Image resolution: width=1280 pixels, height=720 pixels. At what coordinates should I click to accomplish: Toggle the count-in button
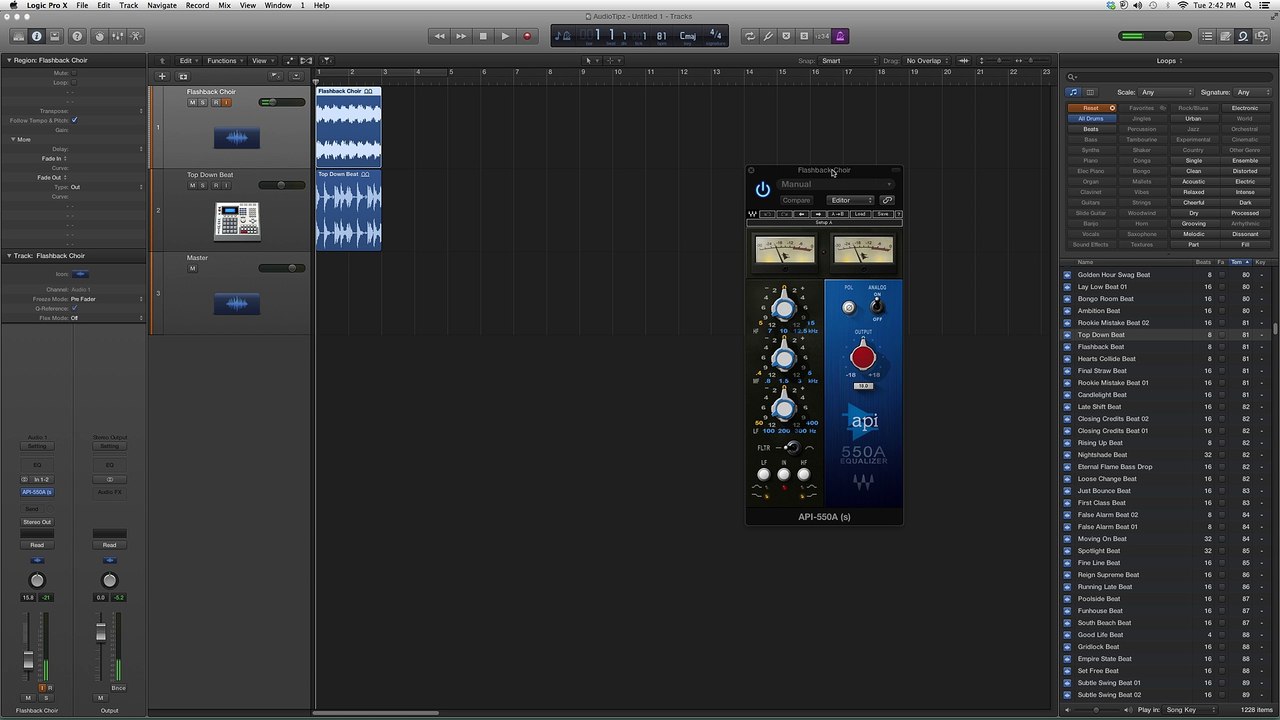click(x=822, y=36)
